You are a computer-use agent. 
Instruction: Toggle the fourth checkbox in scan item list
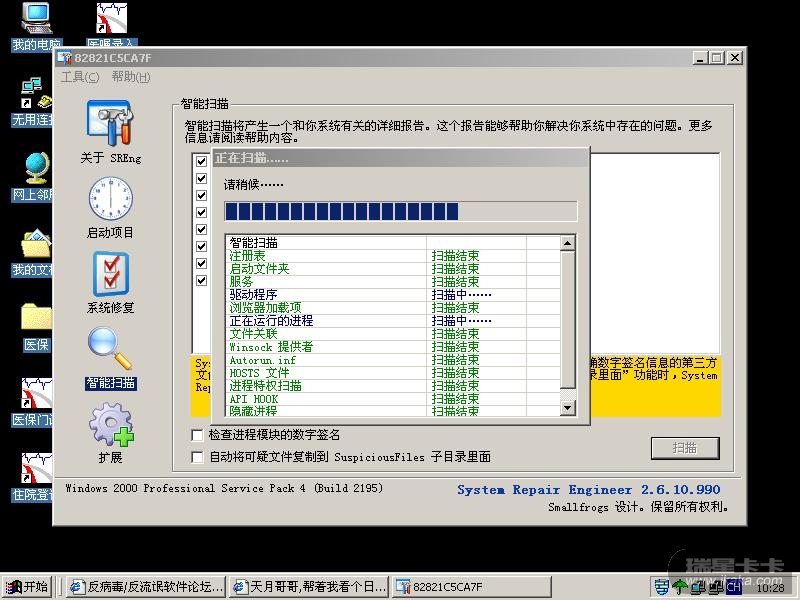[x=202, y=212]
